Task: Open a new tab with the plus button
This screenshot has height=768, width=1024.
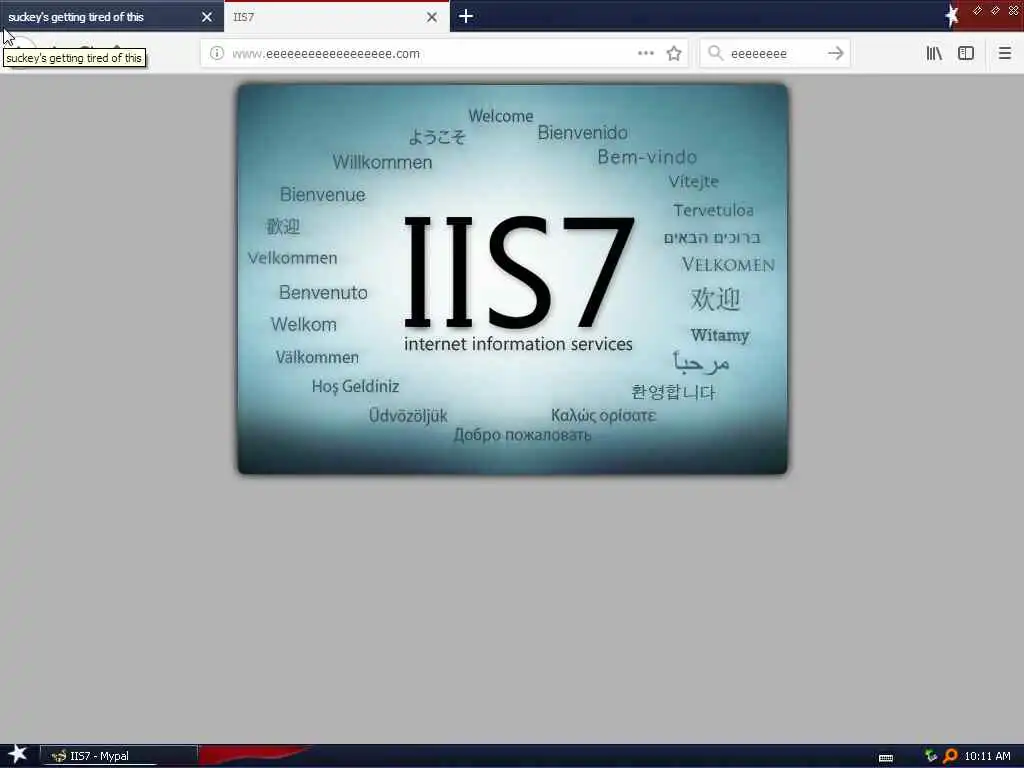Action: 466,16
